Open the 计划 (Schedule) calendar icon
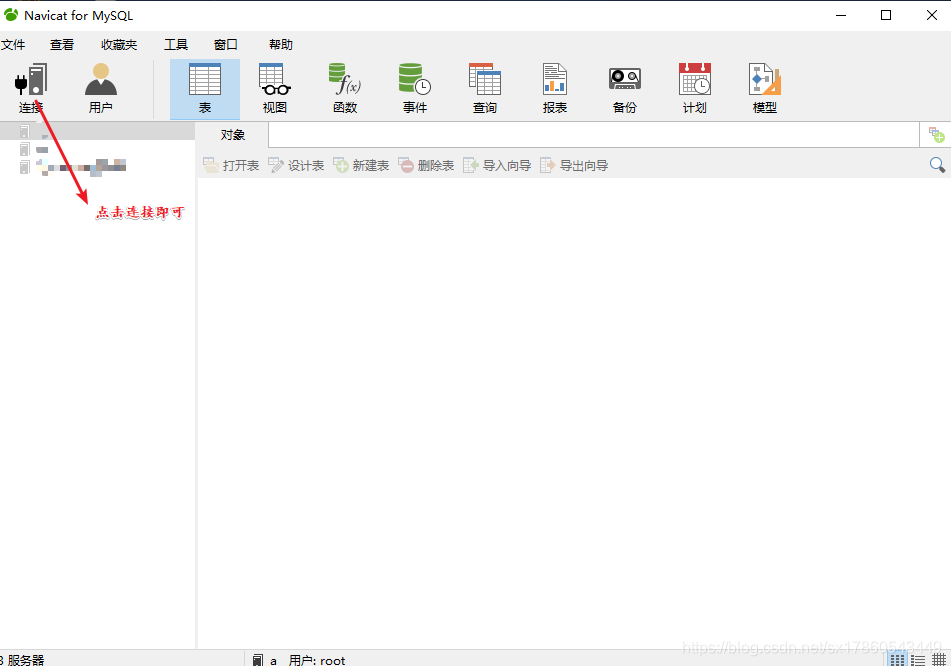This screenshot has height=666, width=951. click(x=694, y=88)
